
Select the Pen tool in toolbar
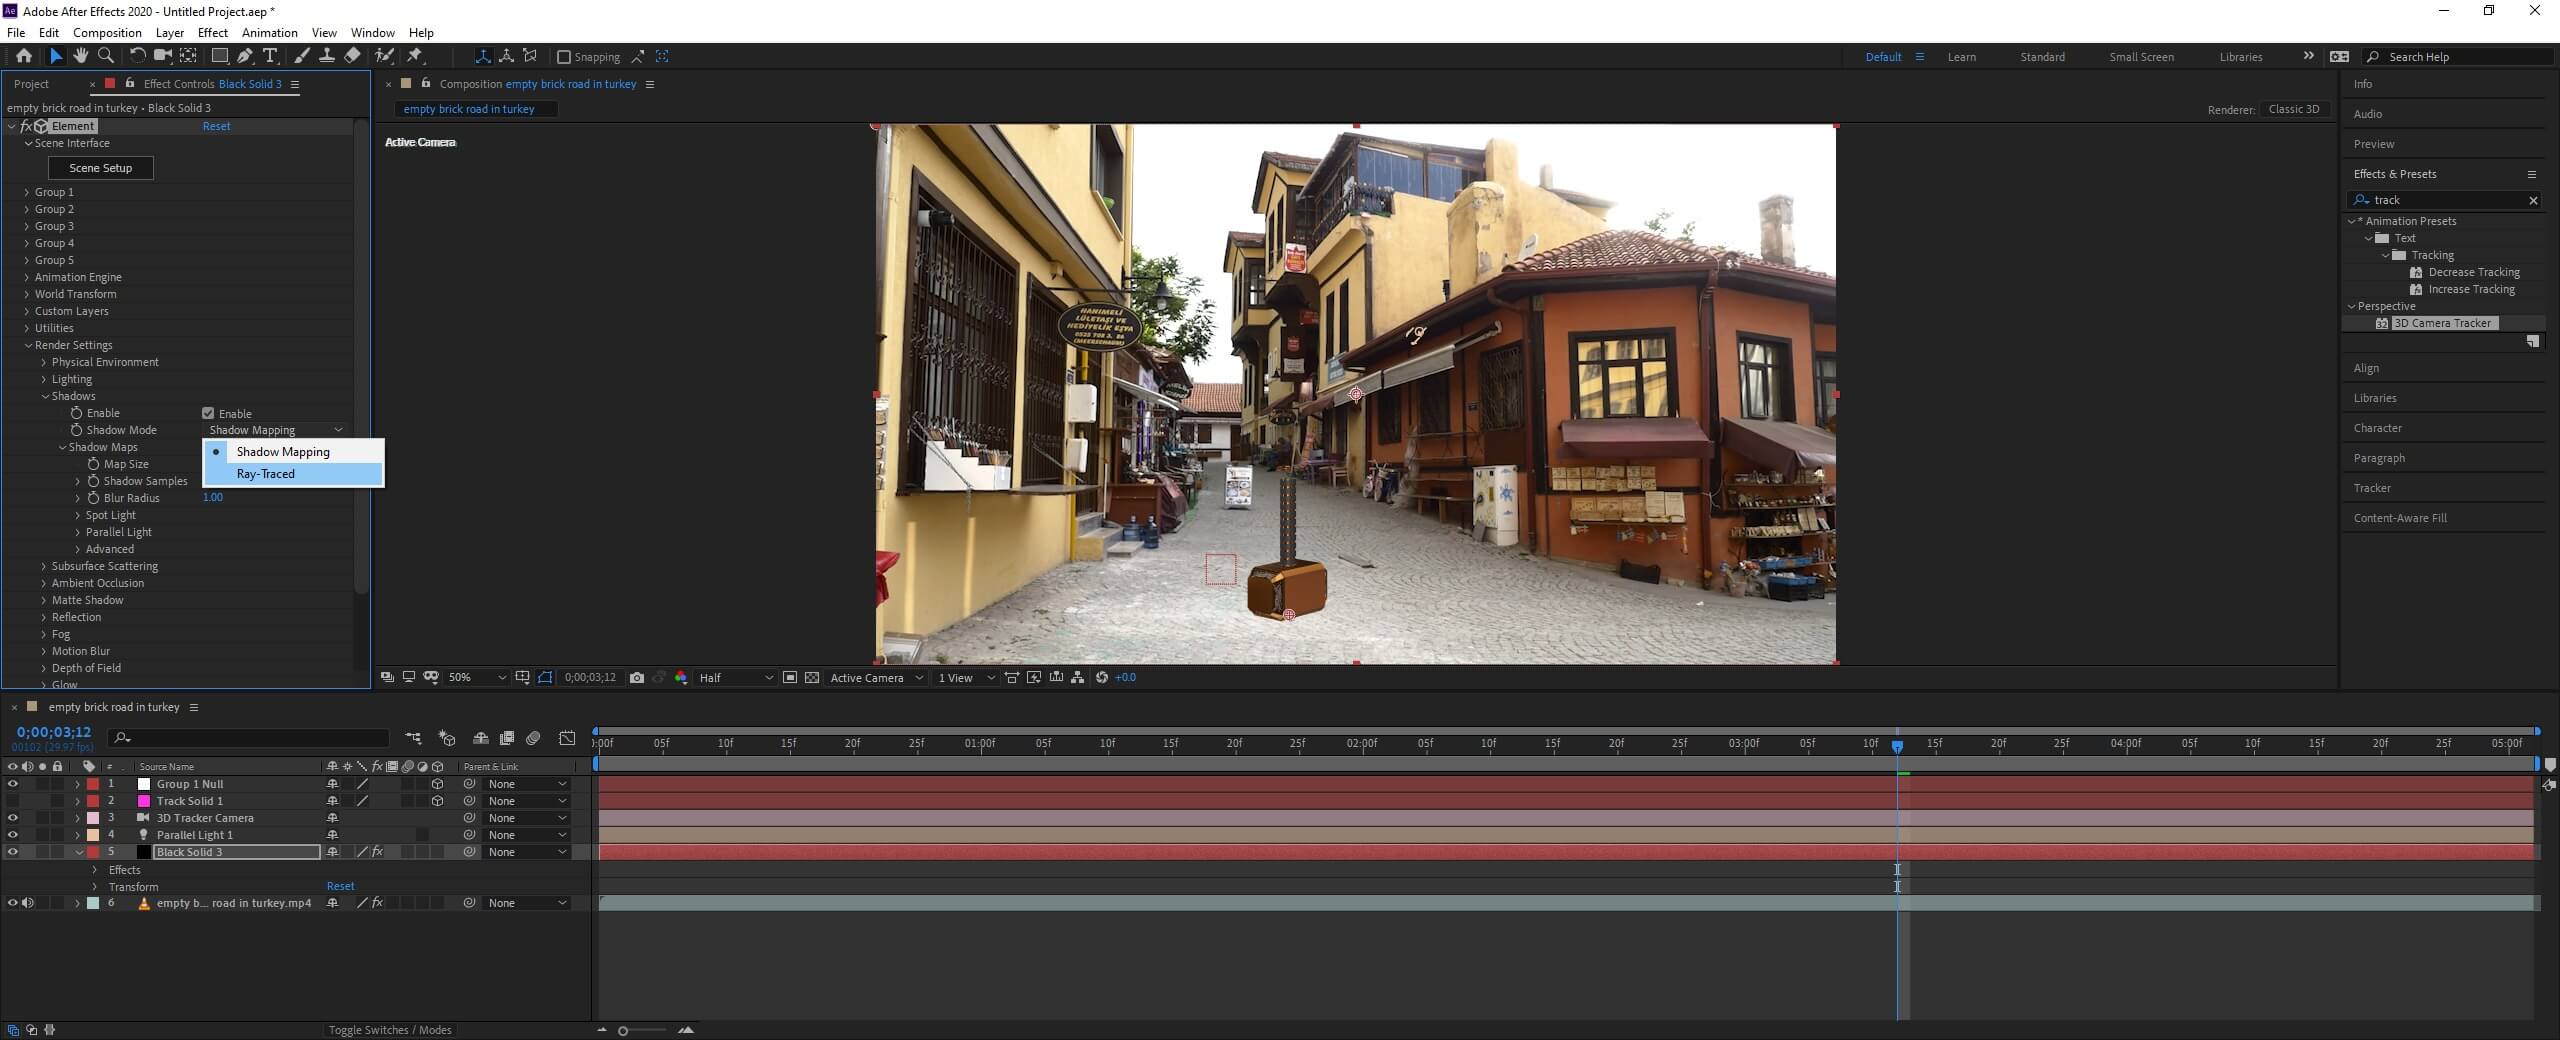(245, 56)
